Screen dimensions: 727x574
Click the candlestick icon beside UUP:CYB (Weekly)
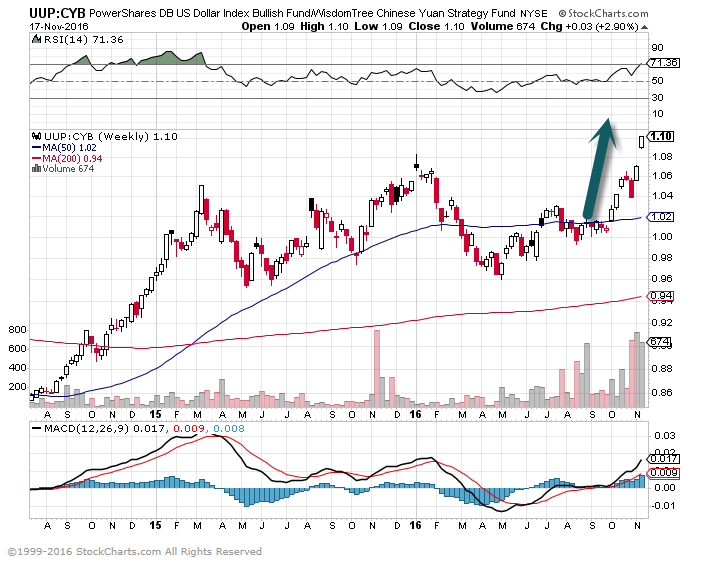36,136
